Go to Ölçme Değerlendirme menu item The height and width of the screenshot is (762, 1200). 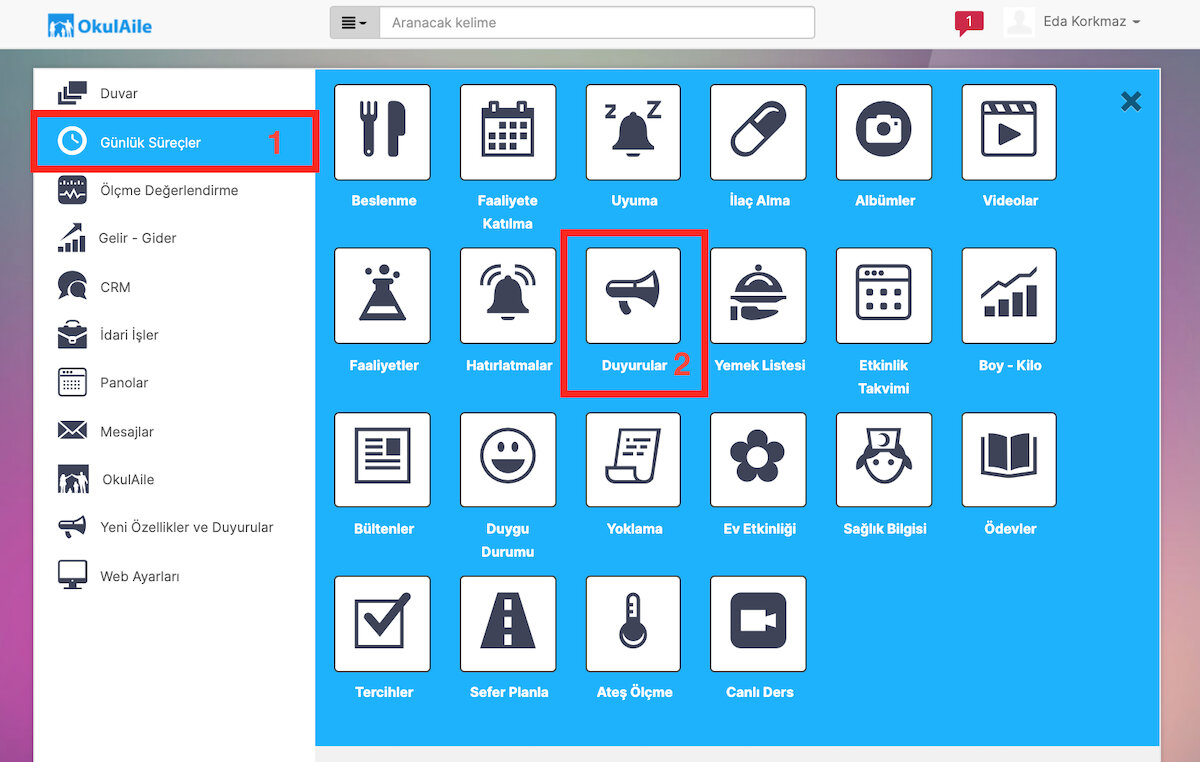(x=169, y=190)
